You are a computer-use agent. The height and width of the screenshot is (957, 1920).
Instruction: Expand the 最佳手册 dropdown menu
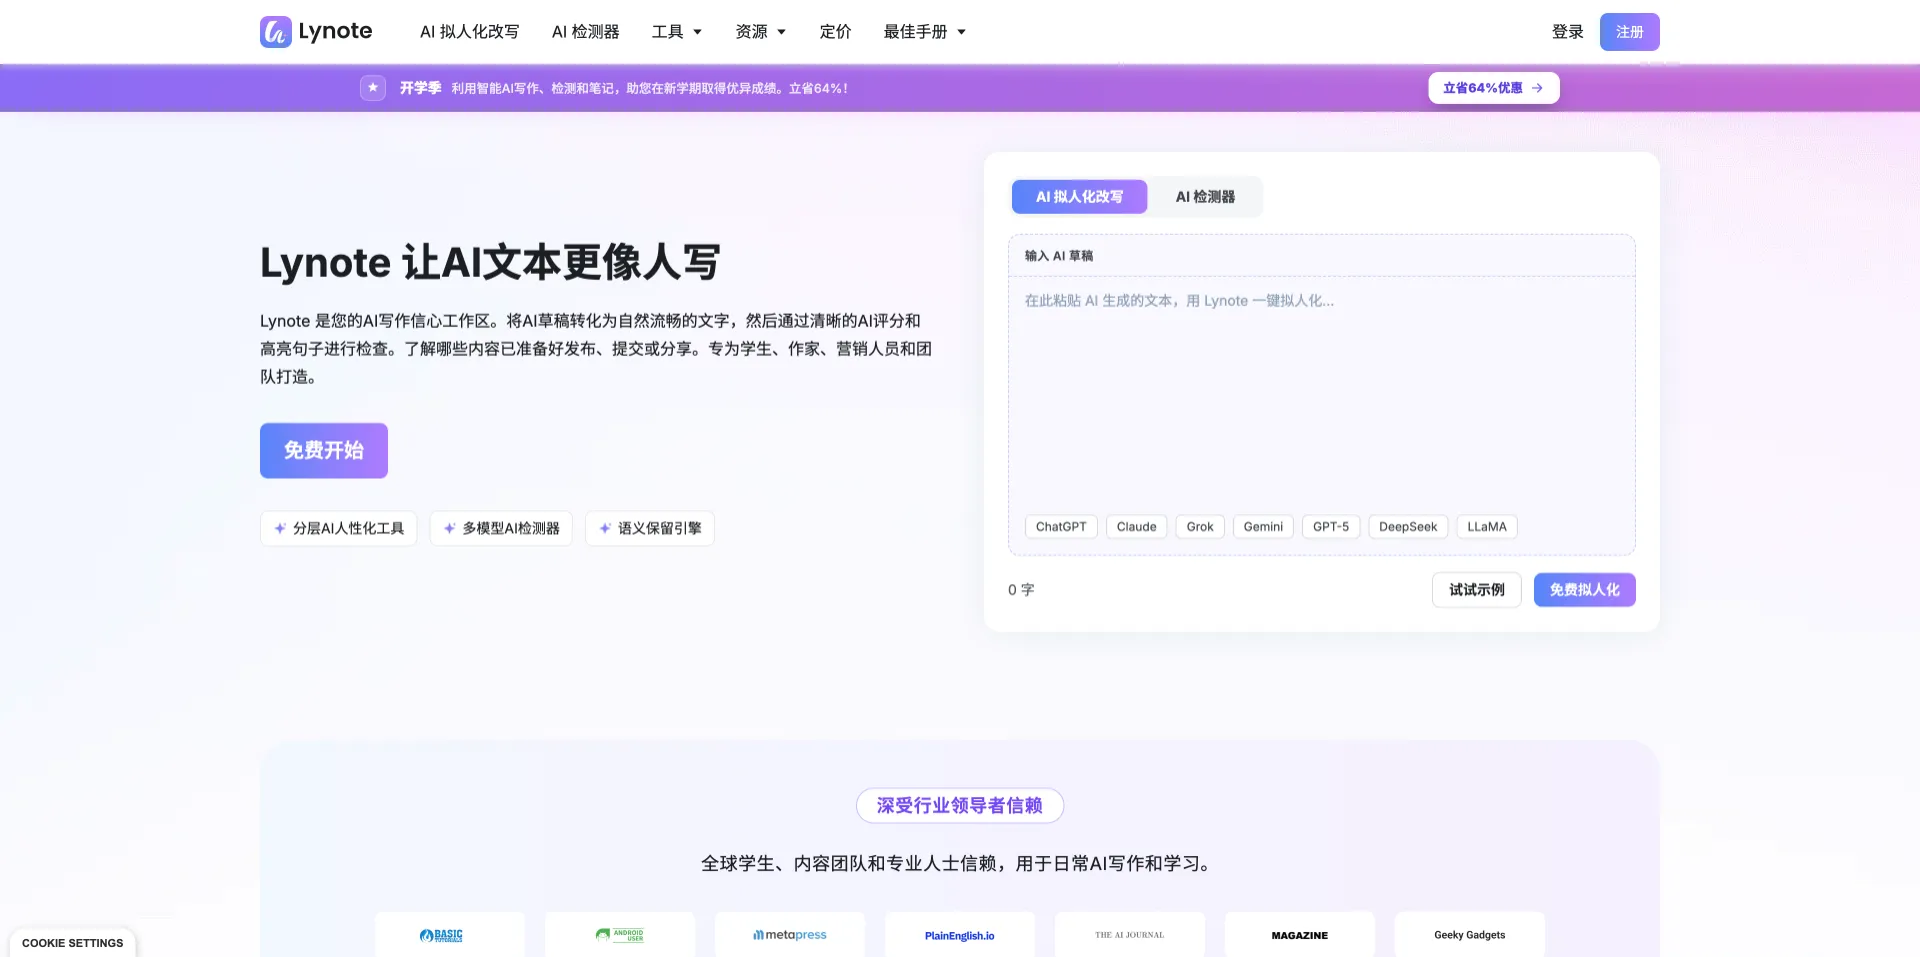(925, 32)
